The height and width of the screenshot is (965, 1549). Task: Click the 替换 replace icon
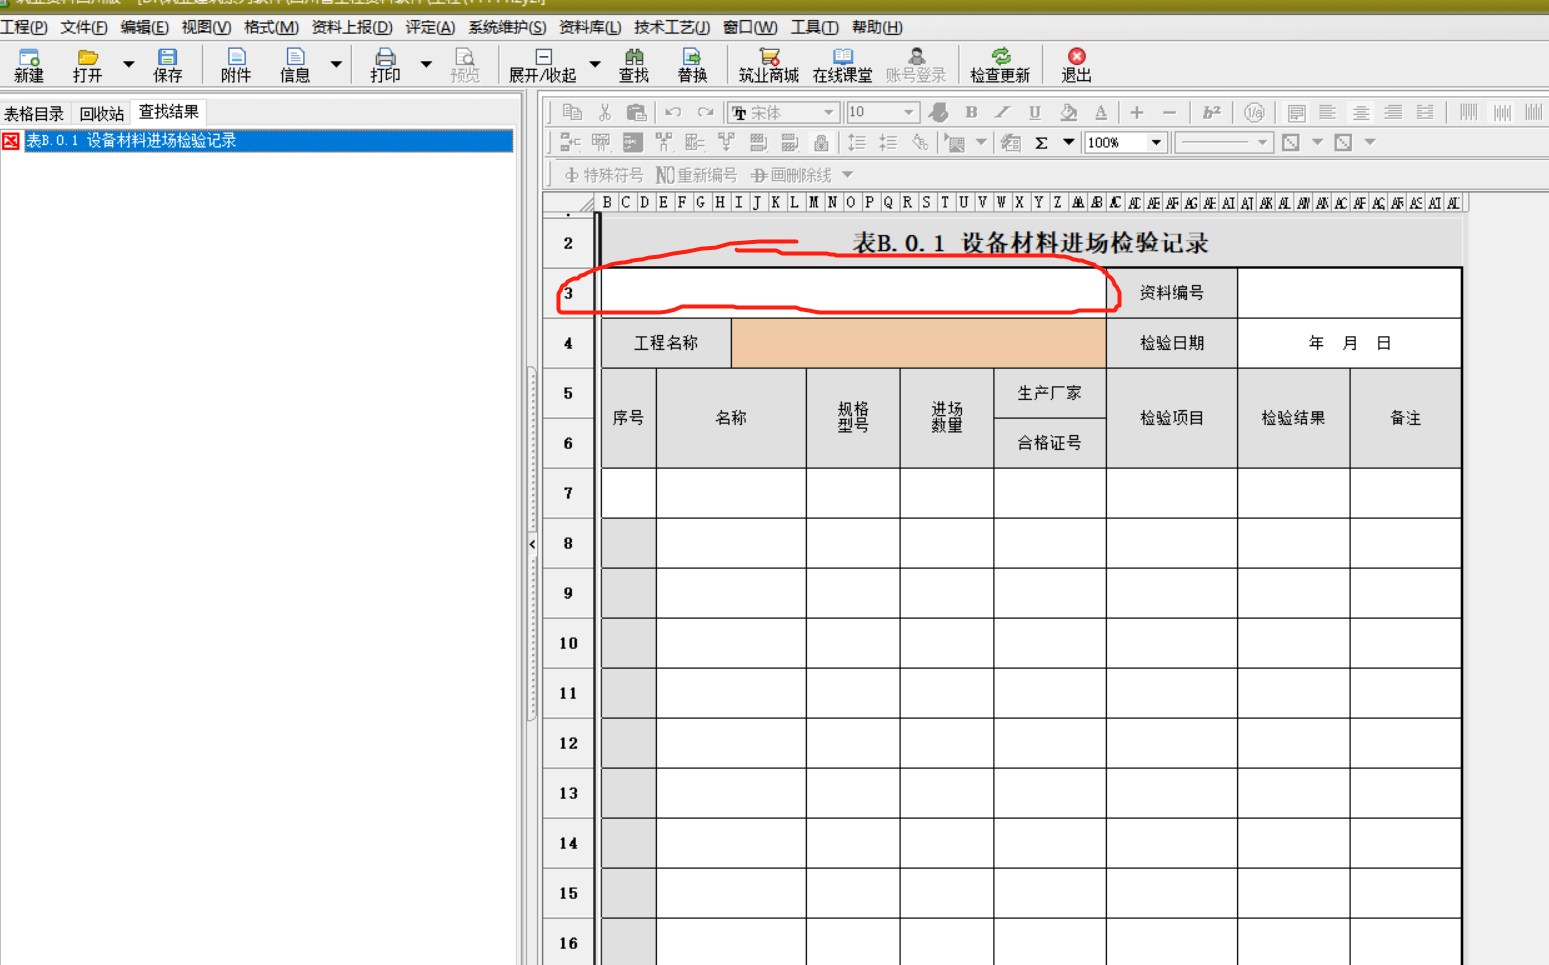pos(692,65)
